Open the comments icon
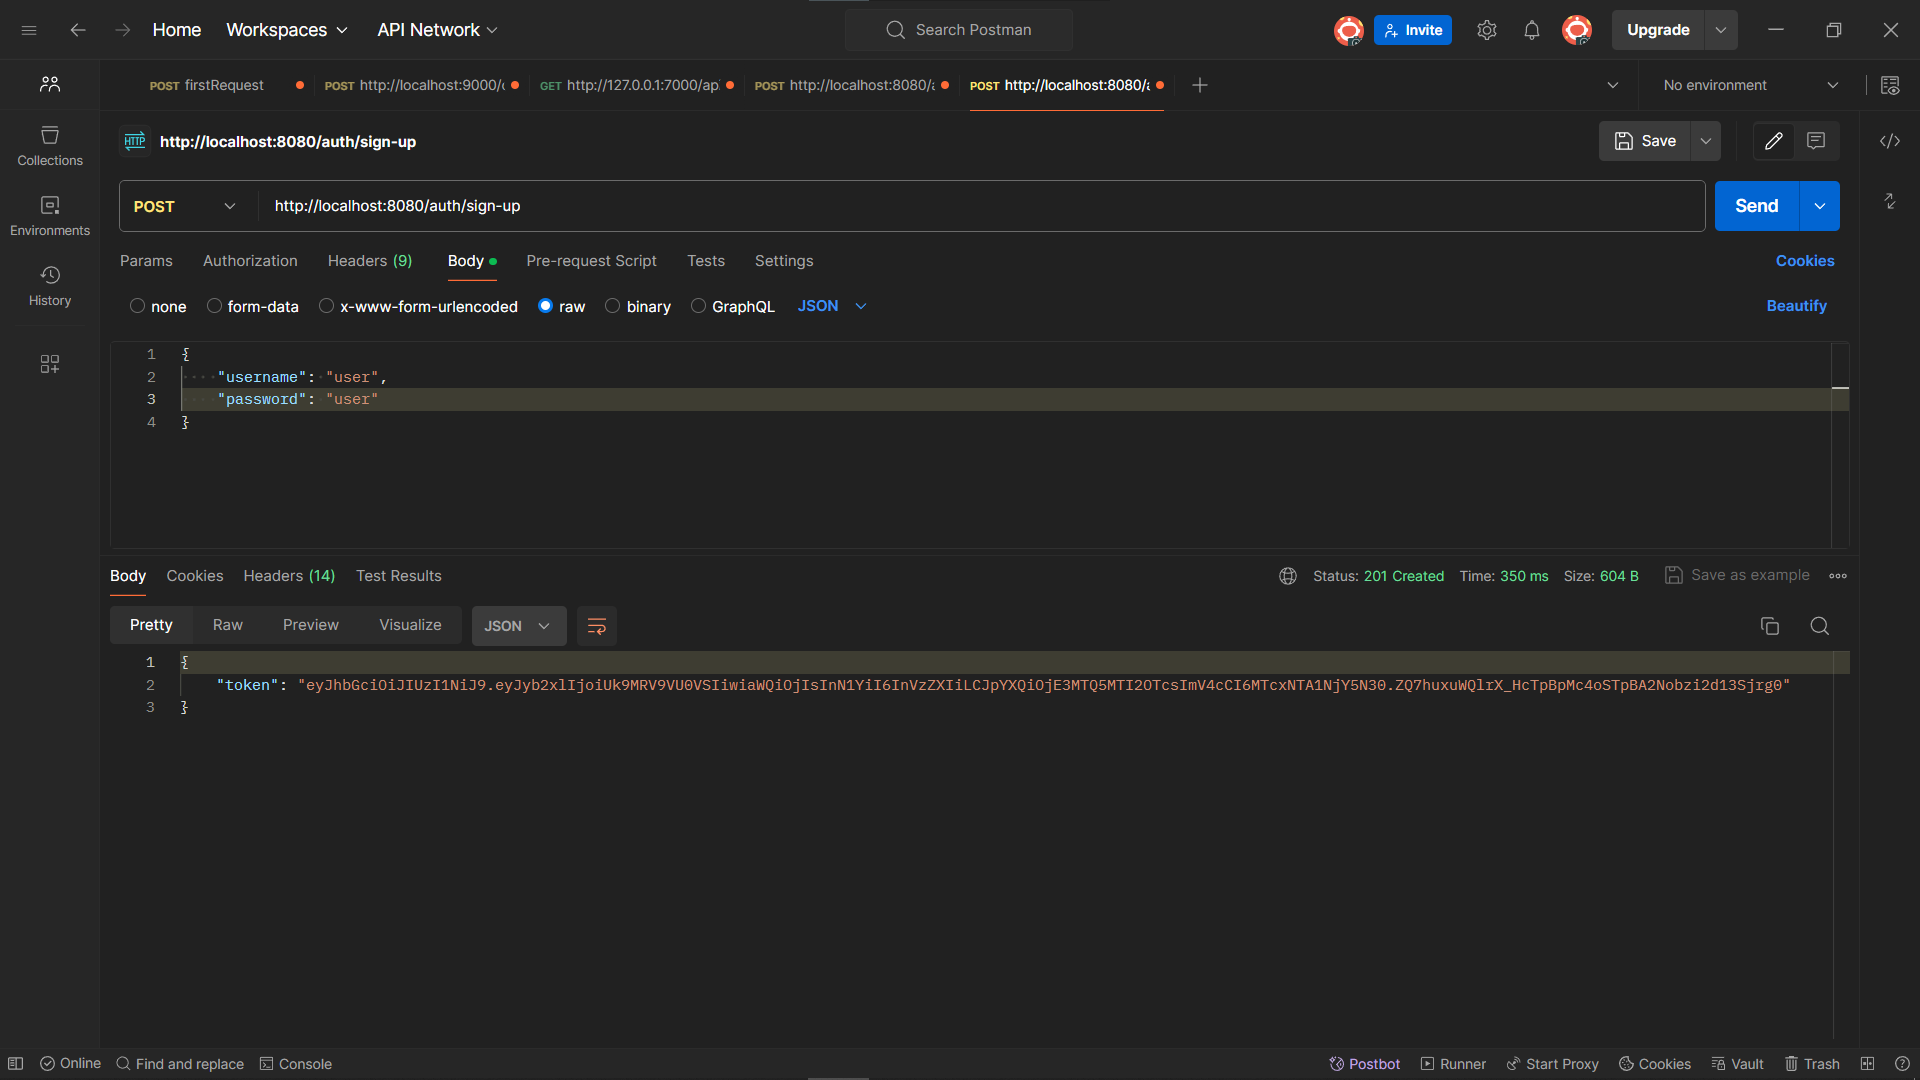Viewport: 1920px width, 1080px height. (x=1816, y=141)
